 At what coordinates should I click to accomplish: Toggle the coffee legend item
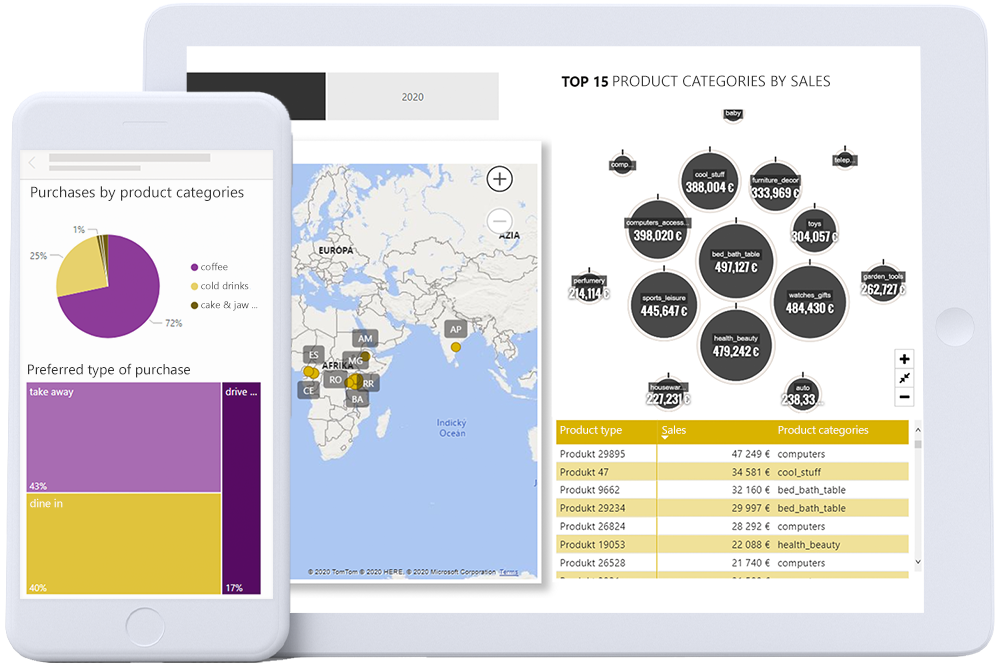[x=213, y=267]
